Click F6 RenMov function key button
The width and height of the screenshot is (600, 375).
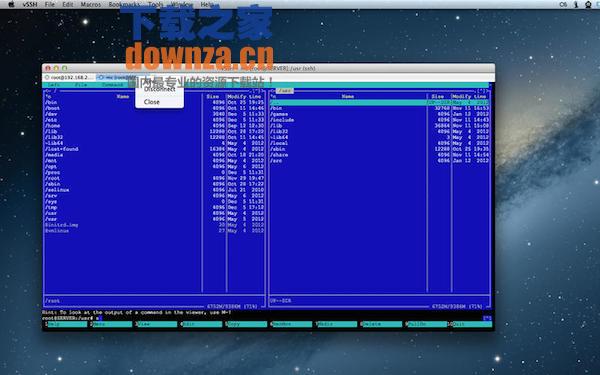click(291, 324)
